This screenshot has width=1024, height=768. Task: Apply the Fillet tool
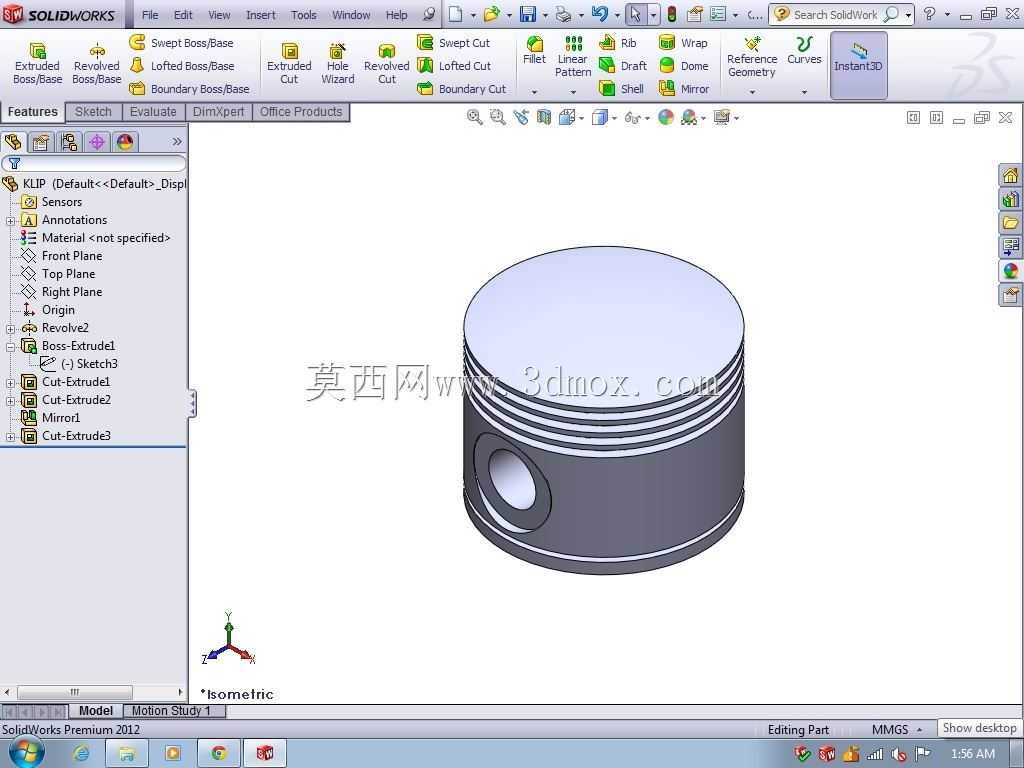point(534,51)
